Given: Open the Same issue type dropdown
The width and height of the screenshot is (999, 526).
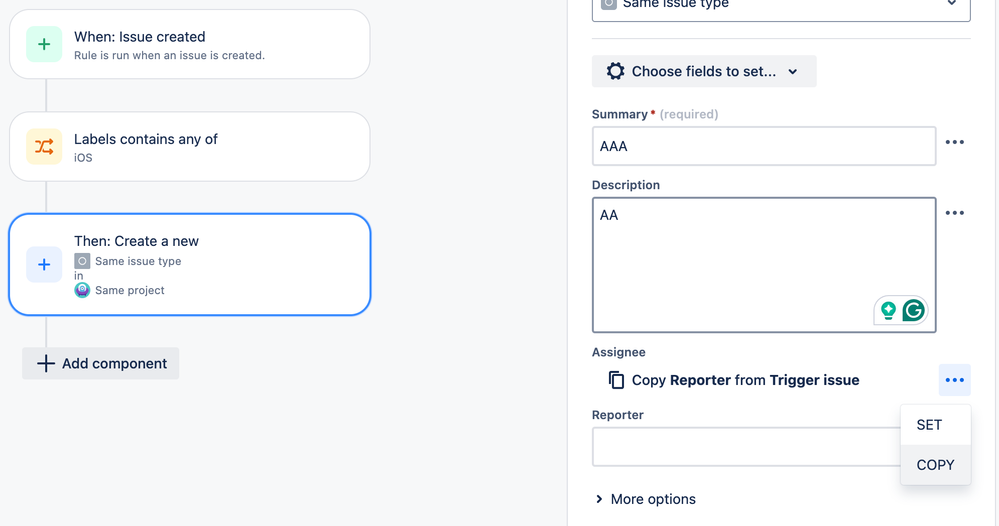Looking at the screenshot, I should click(781, 6).
